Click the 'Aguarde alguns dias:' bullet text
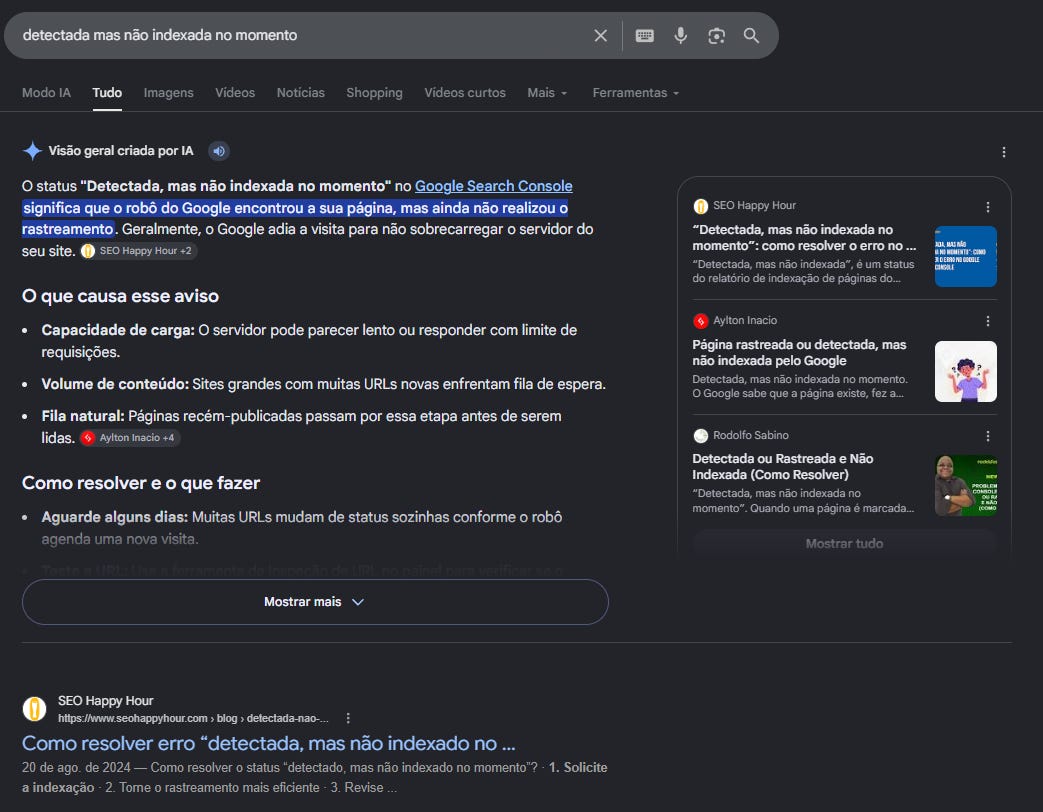The width and height of the screenshot is (1043, 812). (115, 517)
